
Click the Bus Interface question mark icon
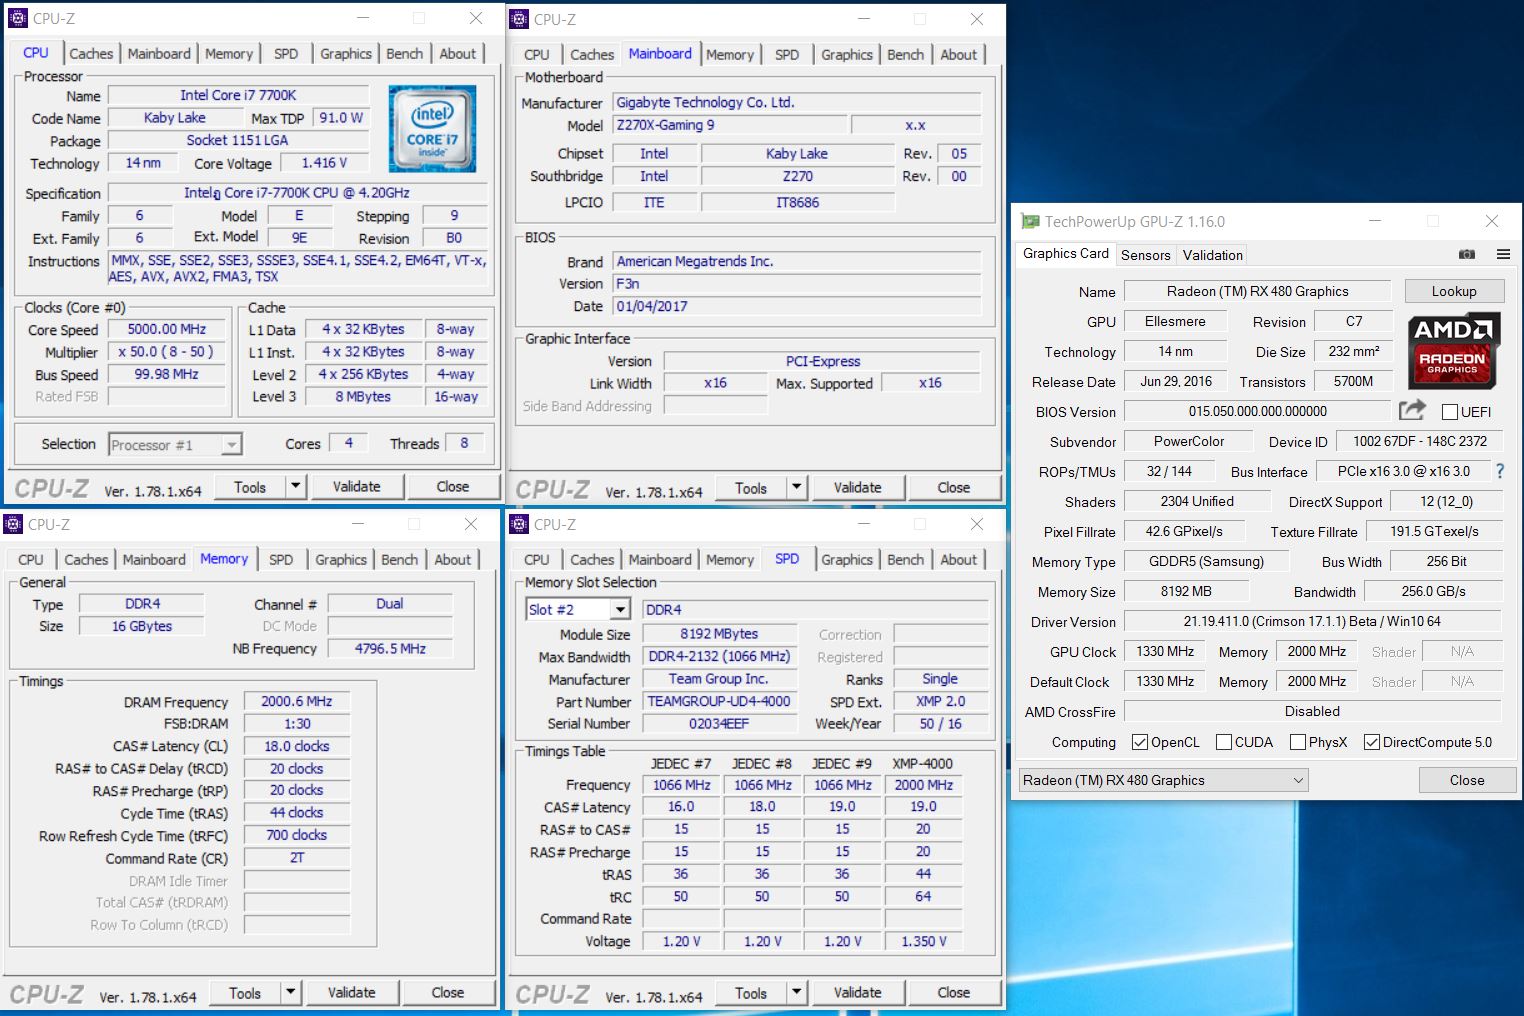tap(1499, 471)
